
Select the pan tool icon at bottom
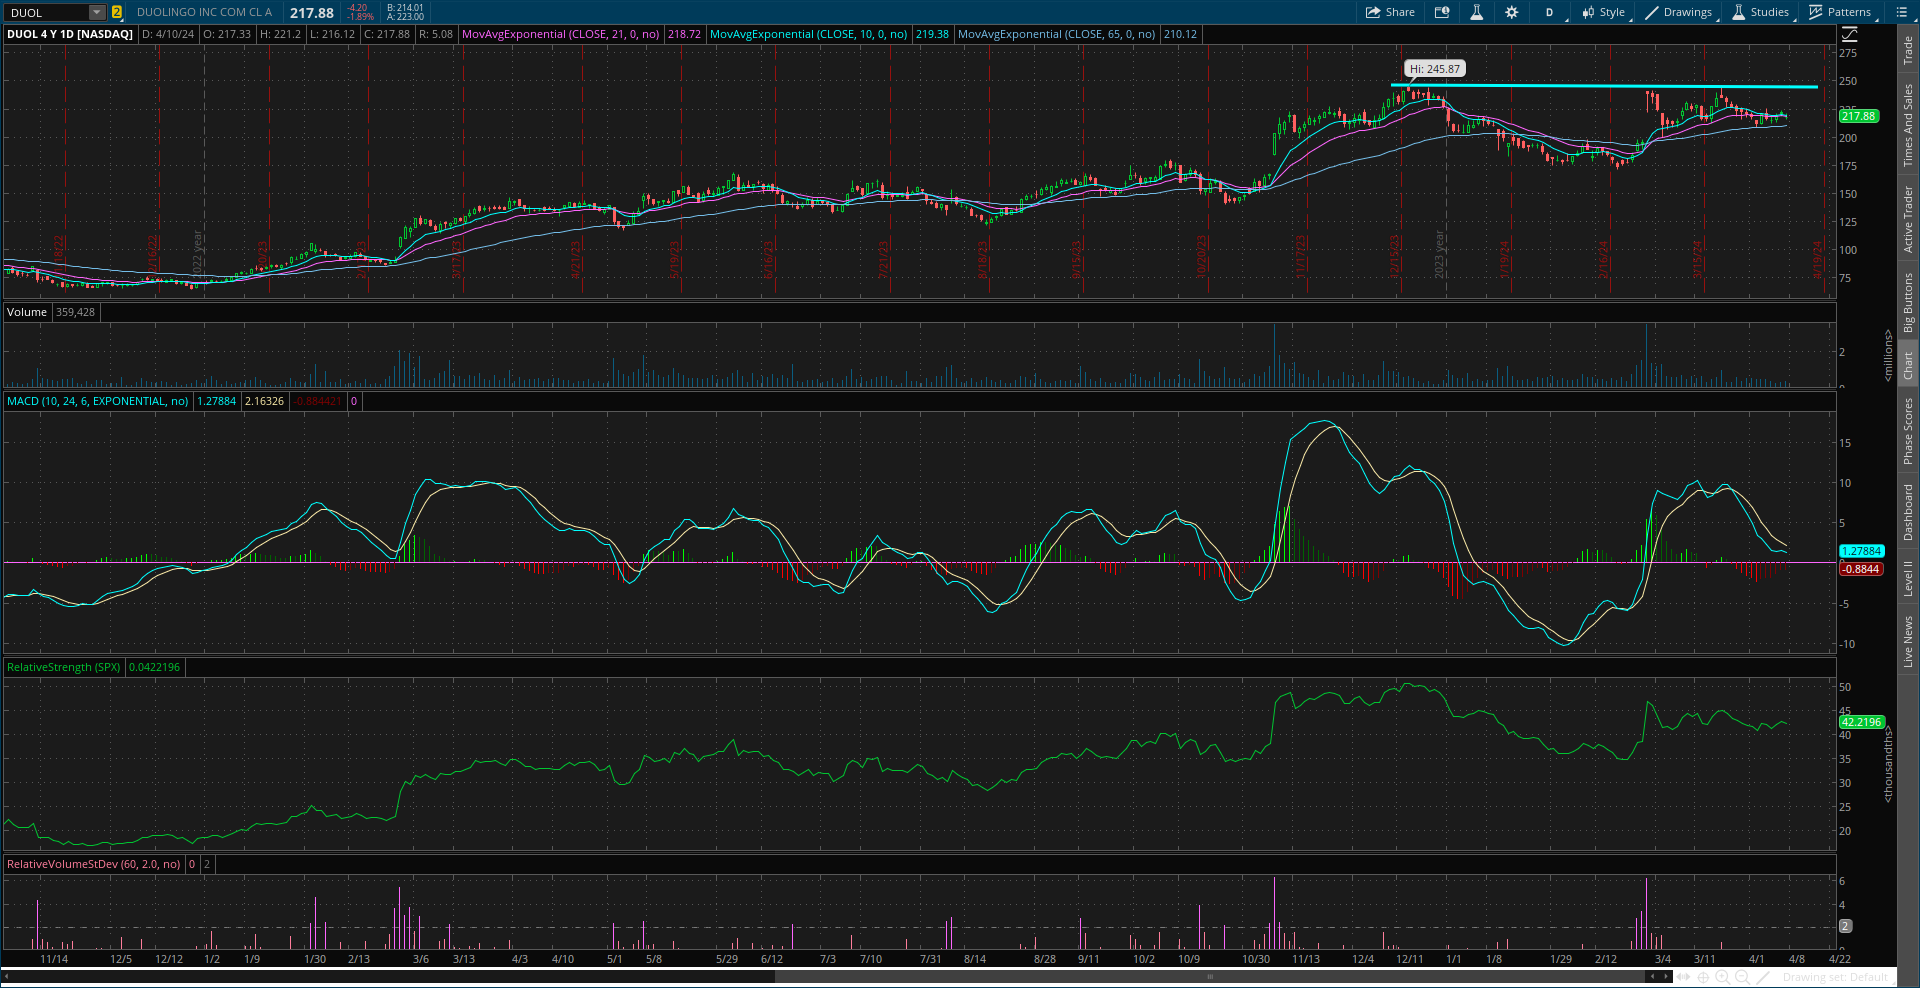point(1684,977)
